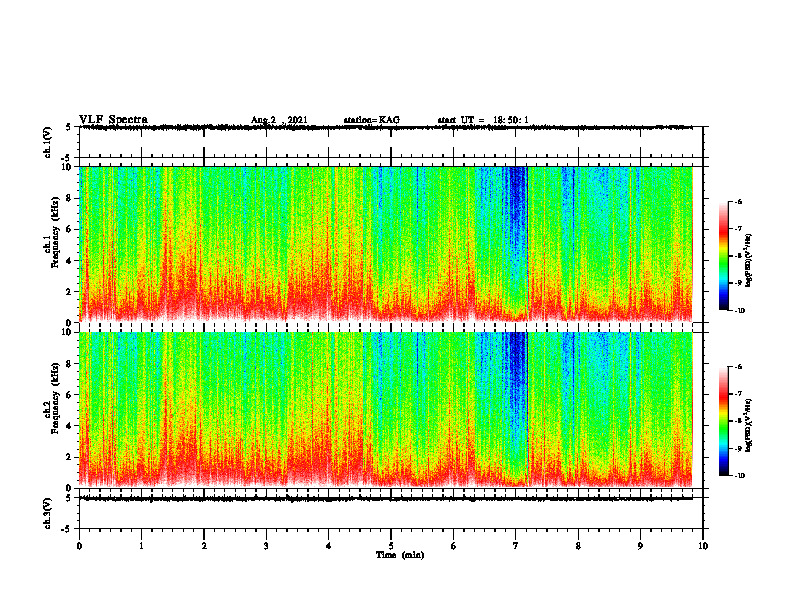This screenshot has height=612, width=792.
Task: Click time axis tick label "3"
Action: [266, 546]
